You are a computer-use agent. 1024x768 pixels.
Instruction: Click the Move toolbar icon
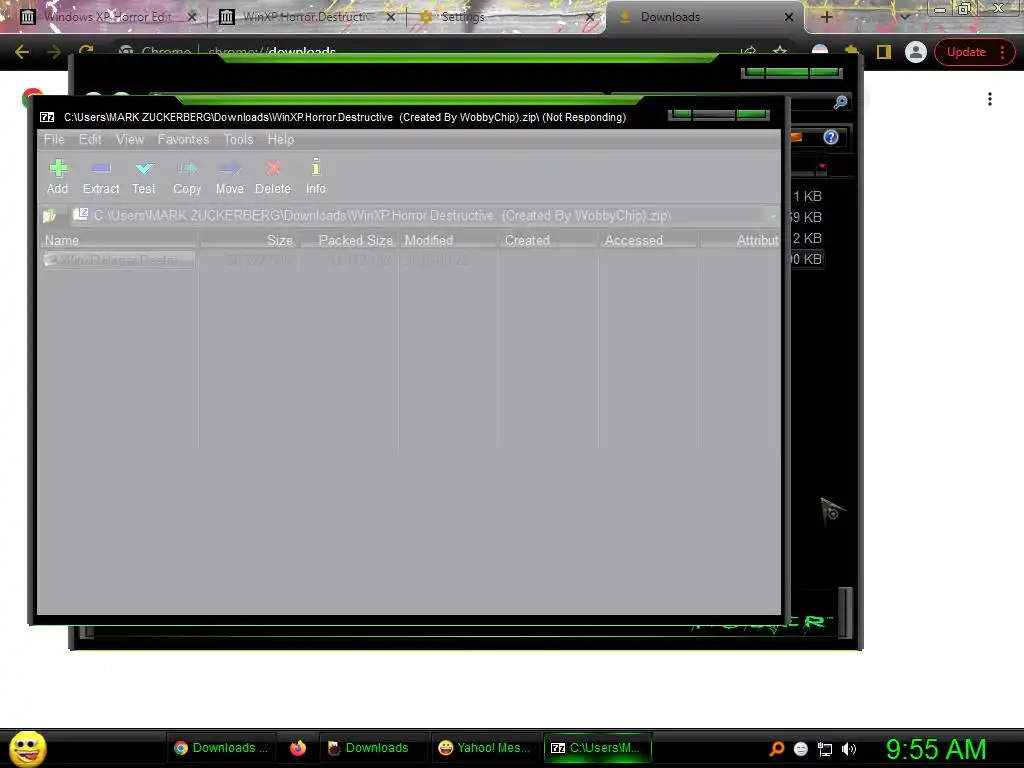click(230, 177)
